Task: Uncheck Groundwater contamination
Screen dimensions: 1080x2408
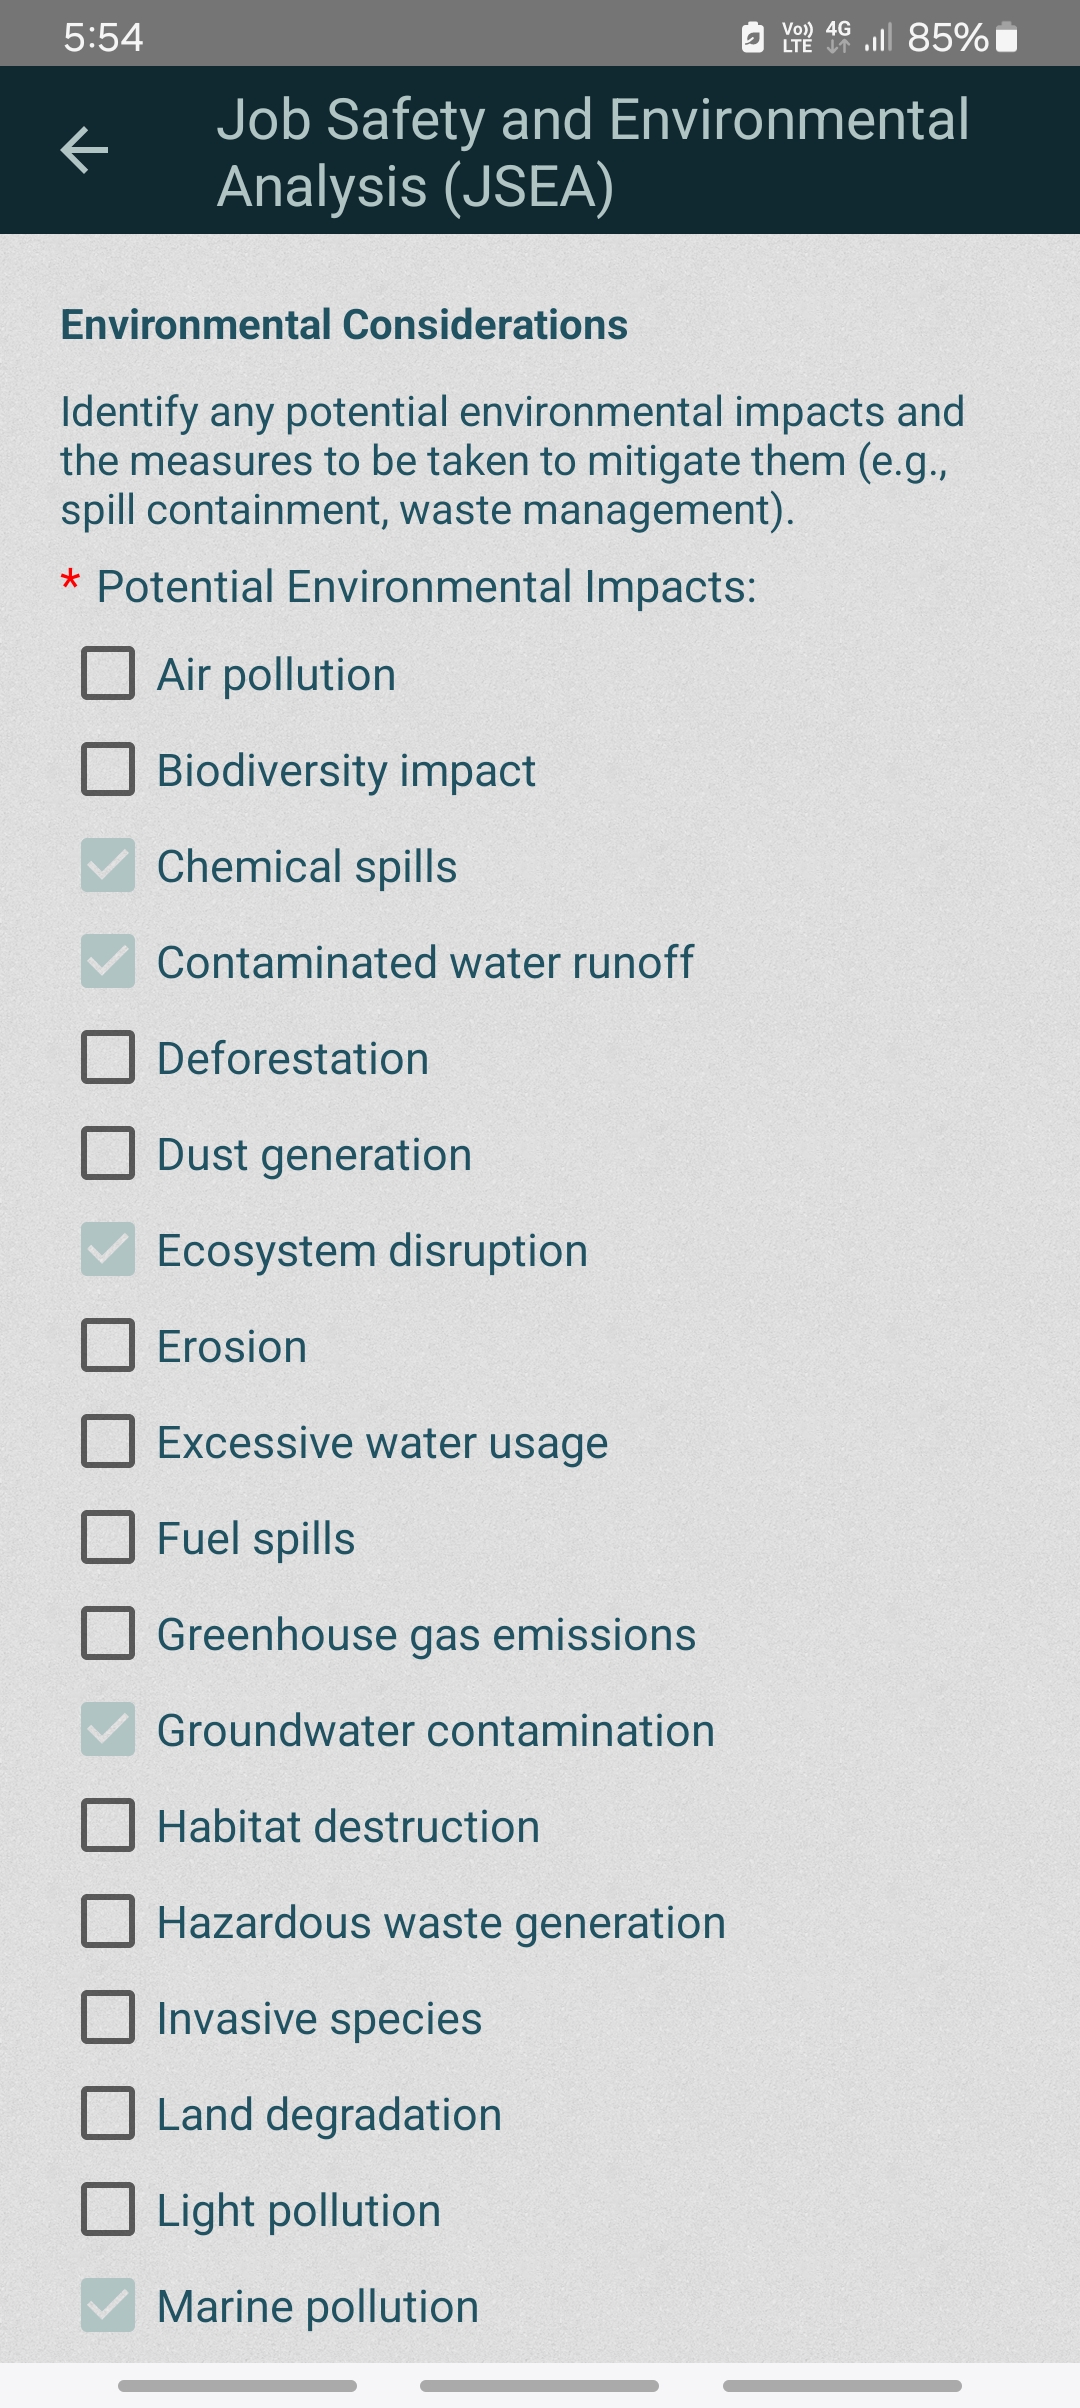Action: (108, 1729)
